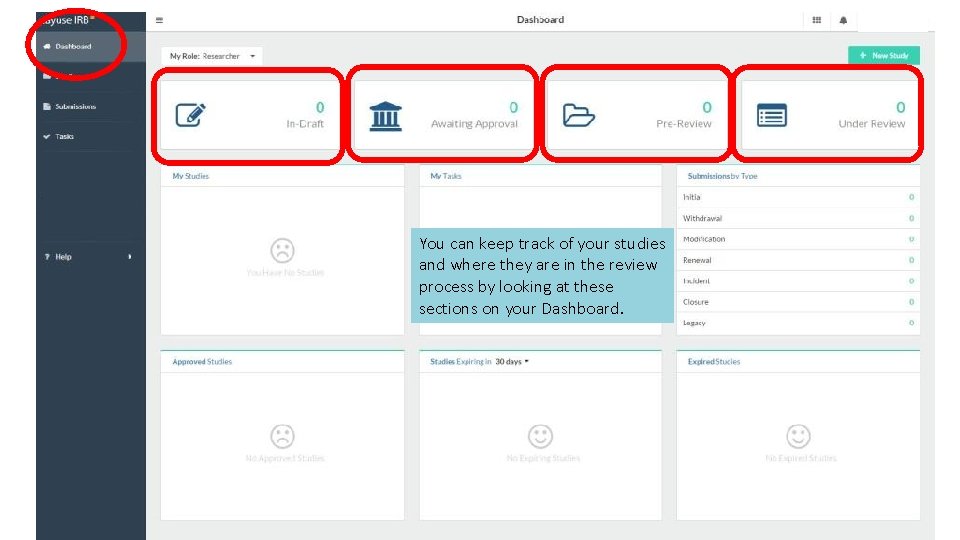Select the In-Draft label
The height and width of the screenshot is (540, 960).
pos(305,124)
